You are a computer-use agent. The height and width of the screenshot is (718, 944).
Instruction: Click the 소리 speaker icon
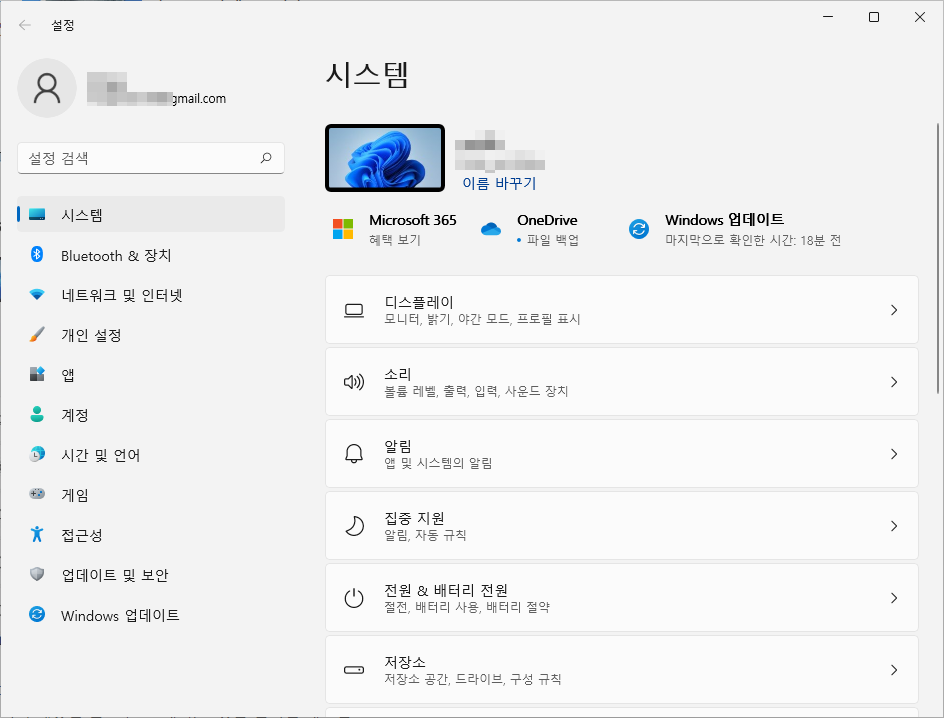pyautogui.click(x=354, y=382)
